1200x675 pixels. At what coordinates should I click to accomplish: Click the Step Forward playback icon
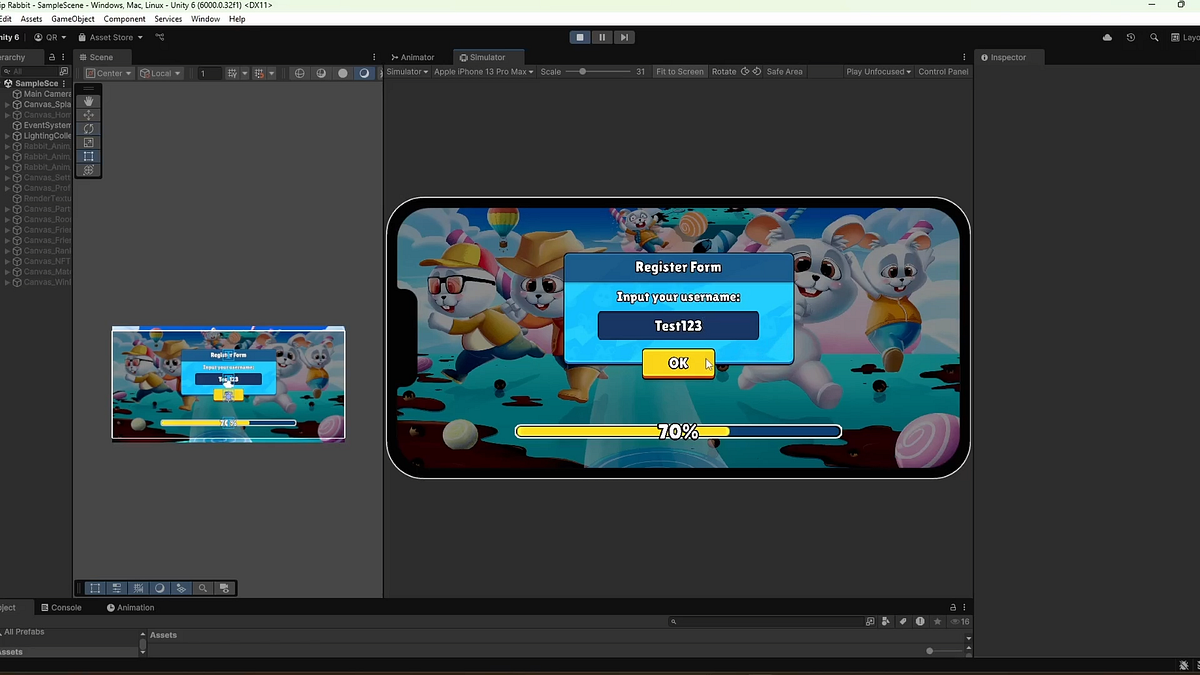point(624,37)
